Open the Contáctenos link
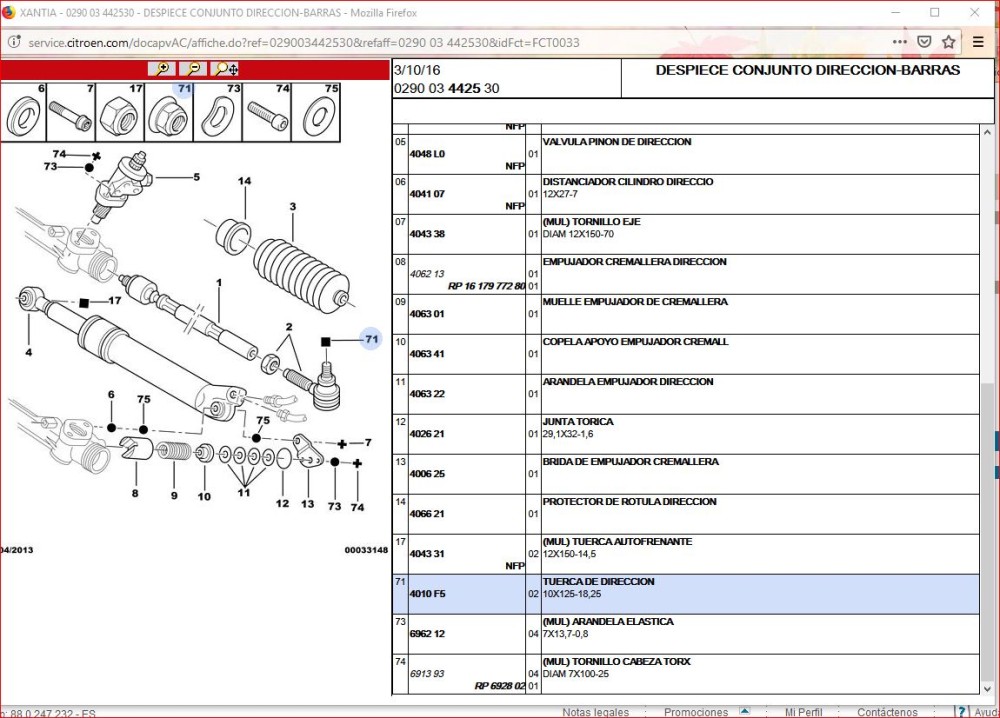 tap(887, 712)
